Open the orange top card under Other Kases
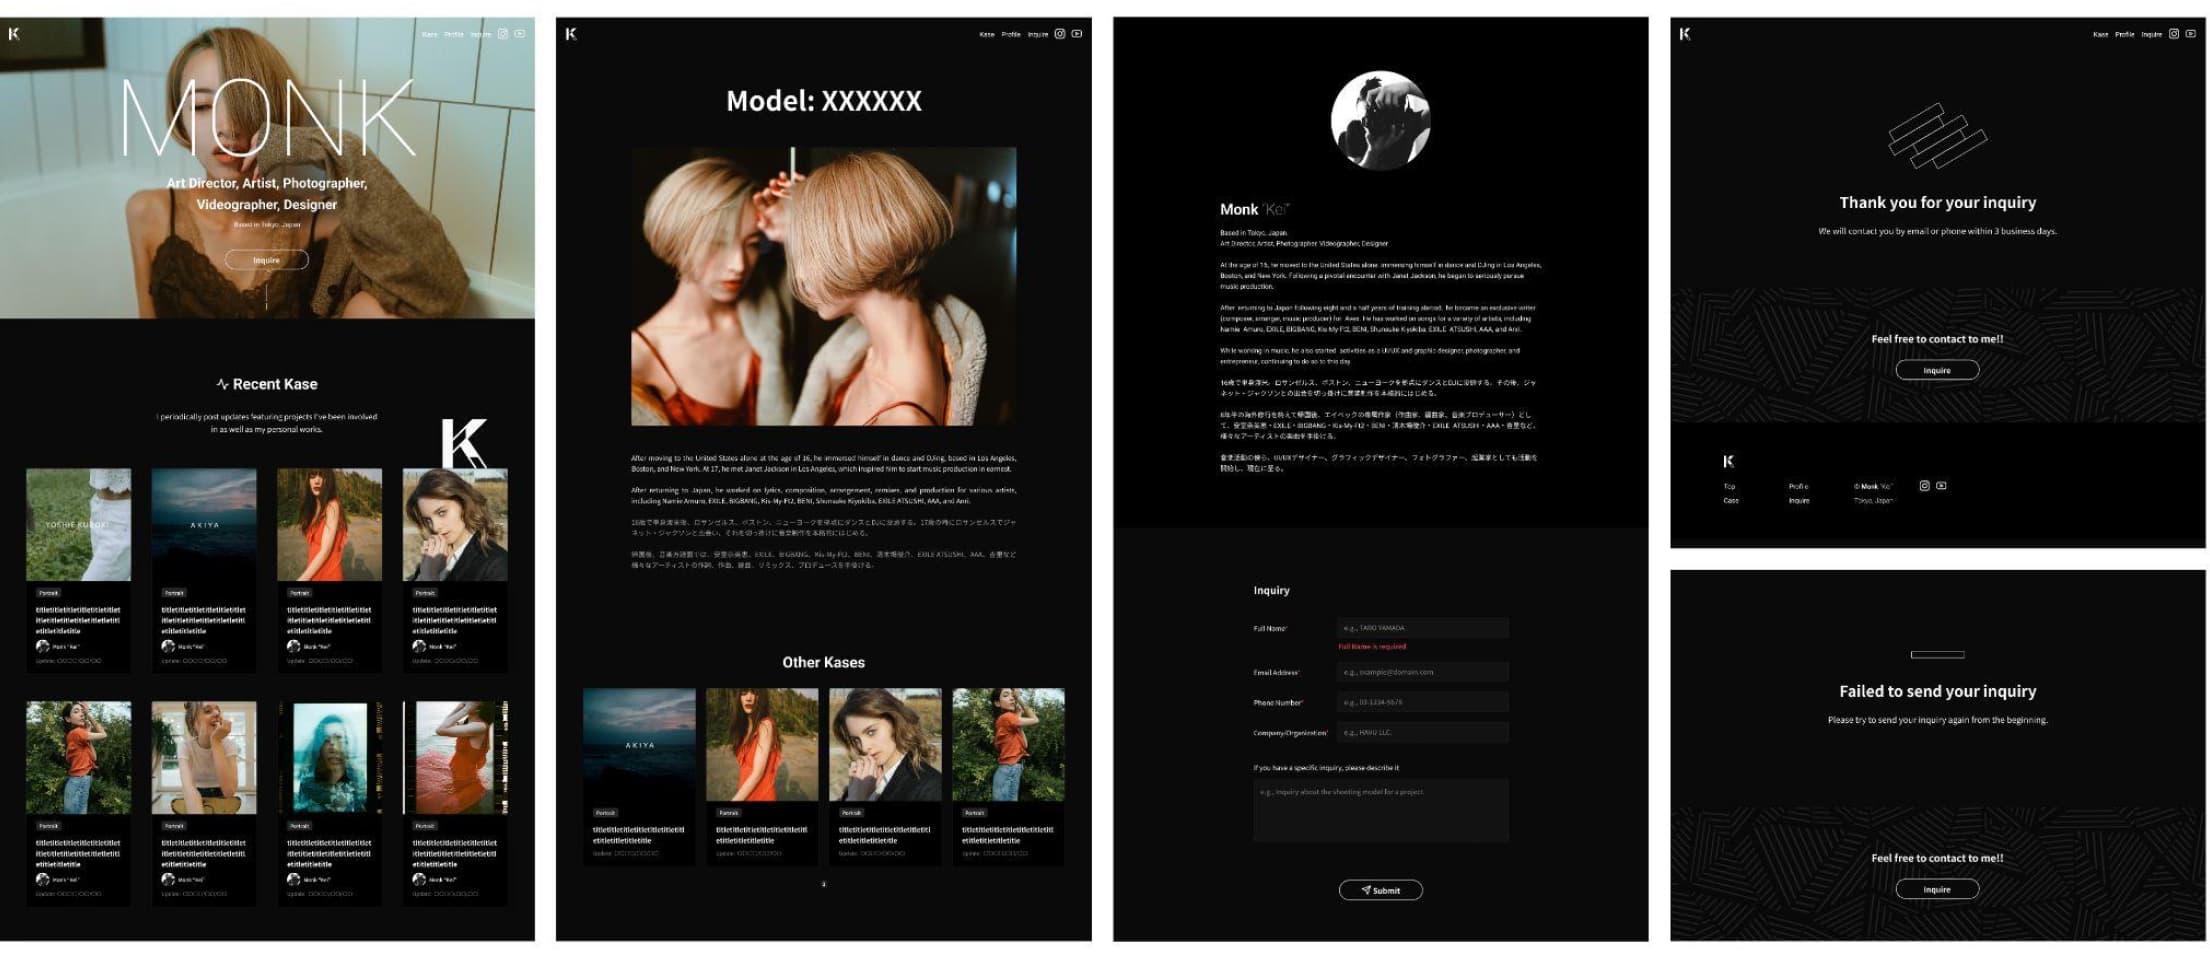Screen dimensions: 2210x957 tap(1008, 776)
